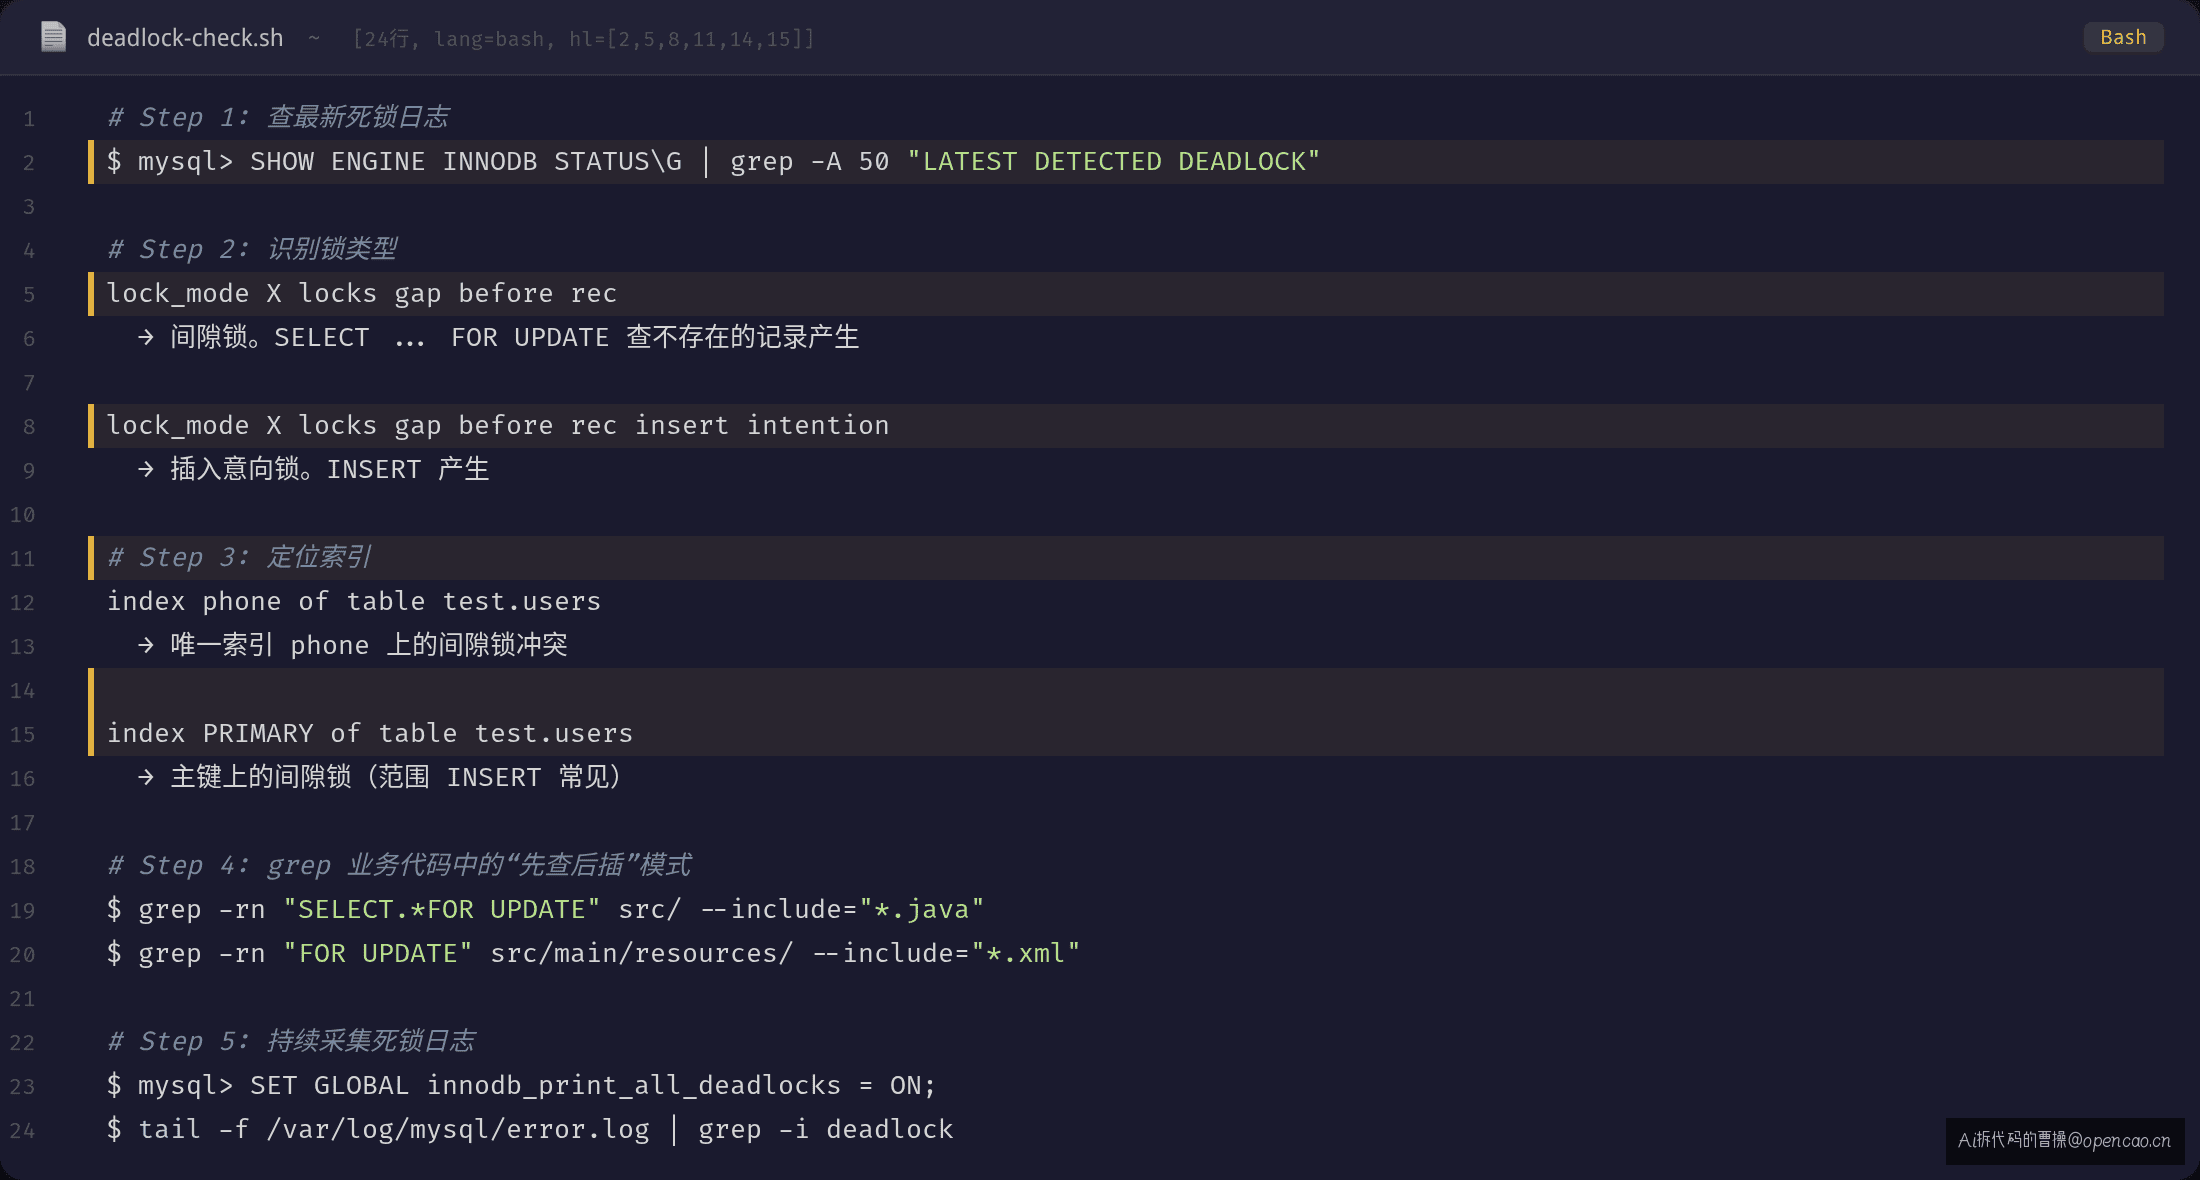2200x1180 pixels.
Task: Click the line 'index PRIMARY of table test.users'
Action: click(x=370, y=734)
